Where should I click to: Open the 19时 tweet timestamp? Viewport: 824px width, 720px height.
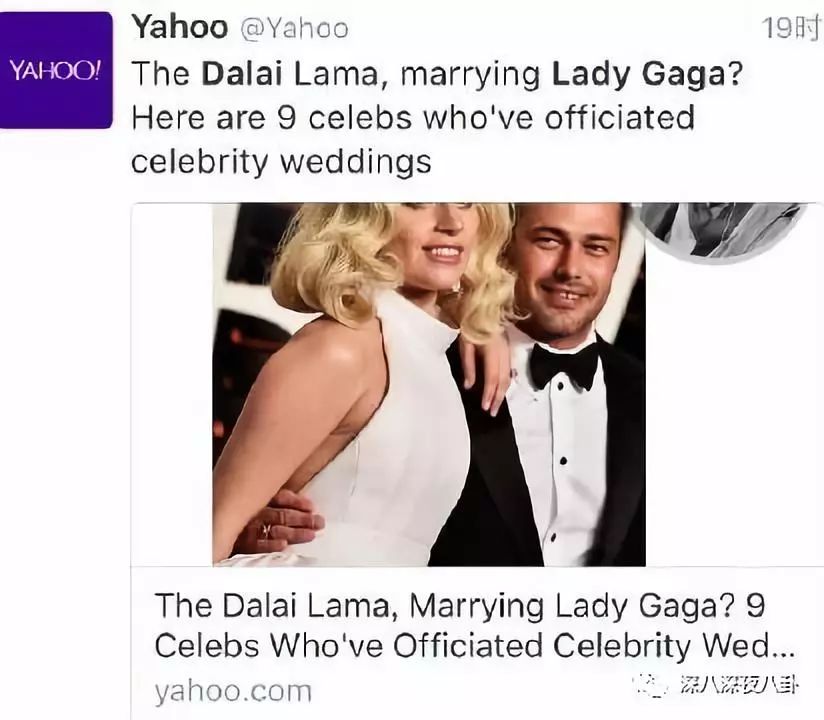(x=792, y=28)
